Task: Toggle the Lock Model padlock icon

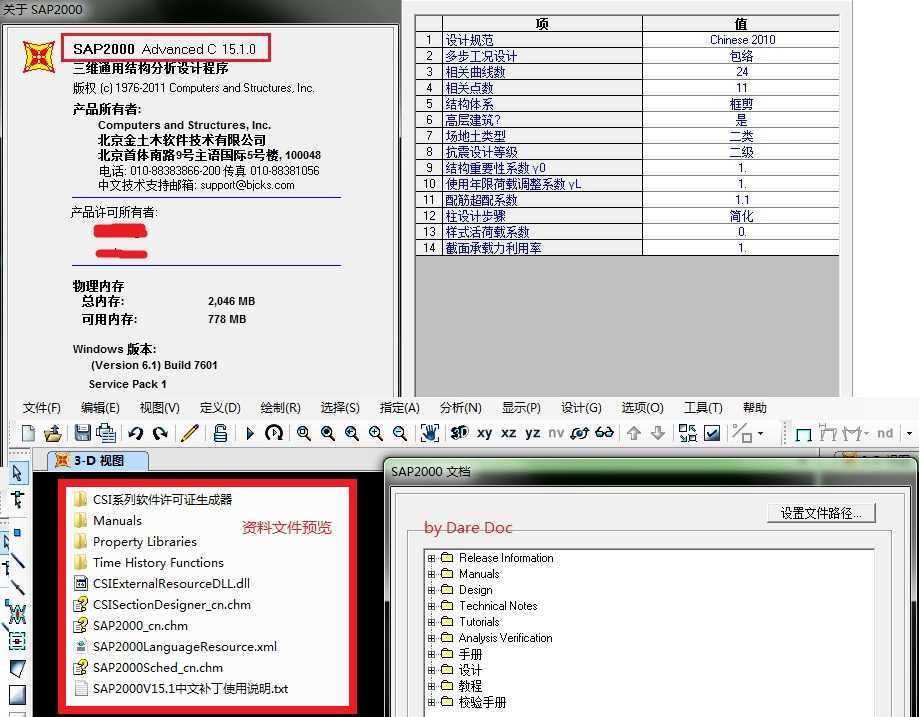Action: click(x=220, y=433)
